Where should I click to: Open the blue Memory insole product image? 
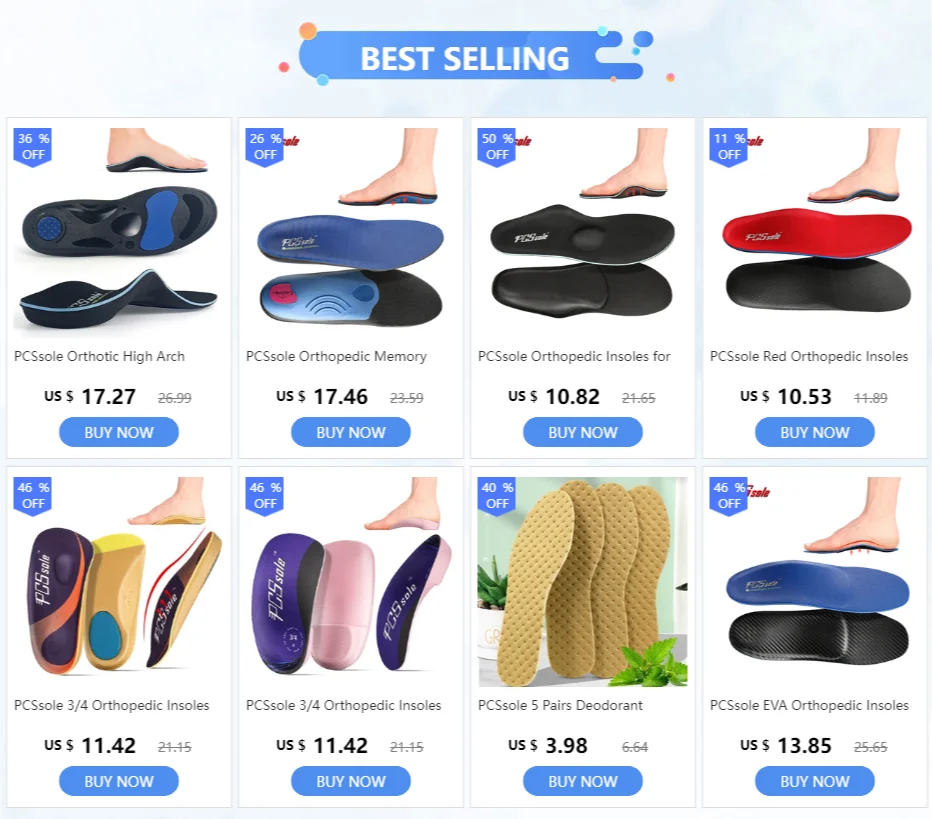click(x=350, y=233)
